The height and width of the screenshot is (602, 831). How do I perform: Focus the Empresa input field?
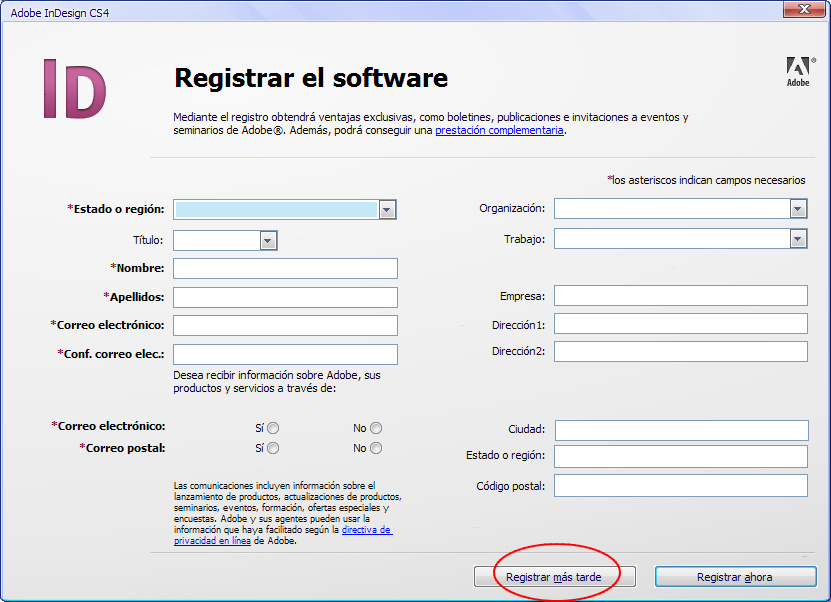point(681,296)
